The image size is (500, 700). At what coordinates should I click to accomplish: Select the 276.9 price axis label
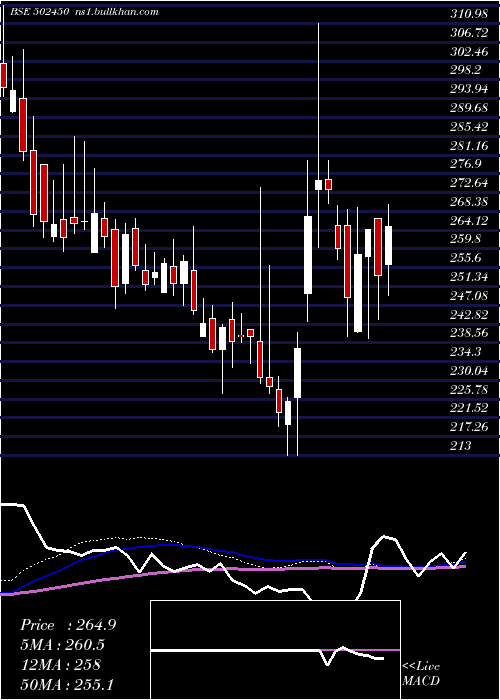(x=466, y=164)
